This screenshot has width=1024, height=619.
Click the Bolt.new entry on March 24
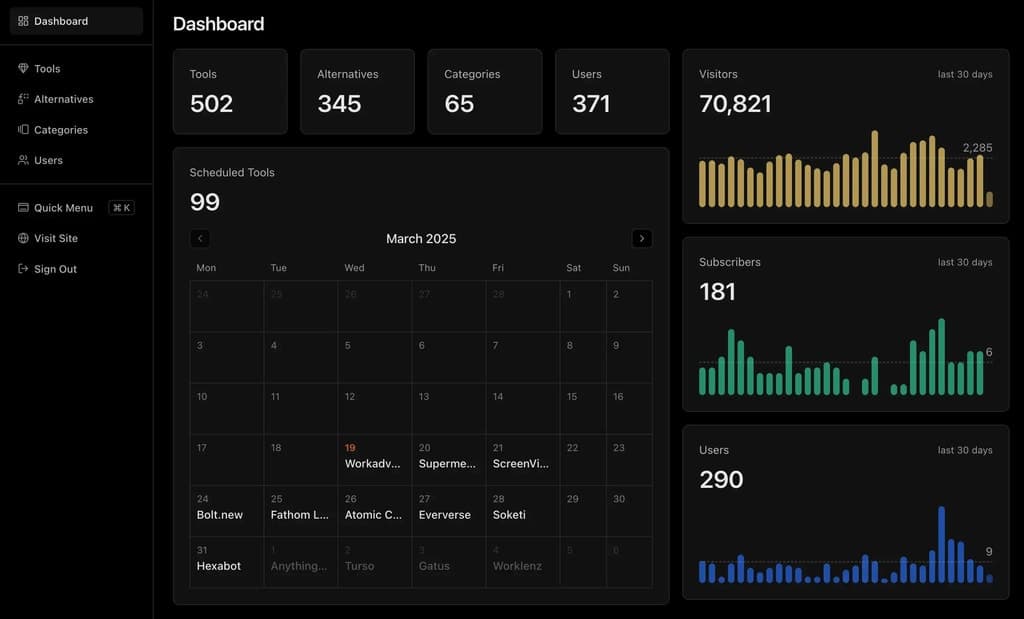(218, 514)
